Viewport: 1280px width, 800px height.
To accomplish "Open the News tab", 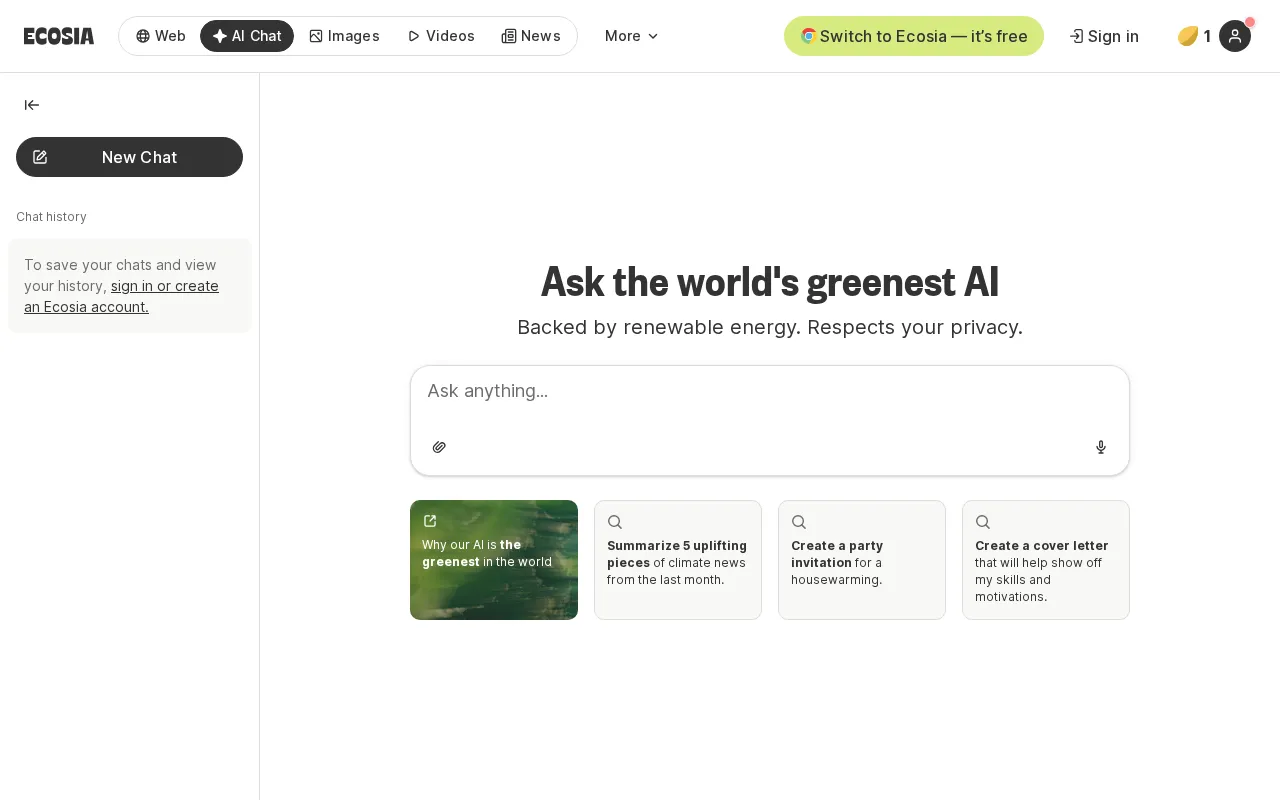I will coord(531,36).
